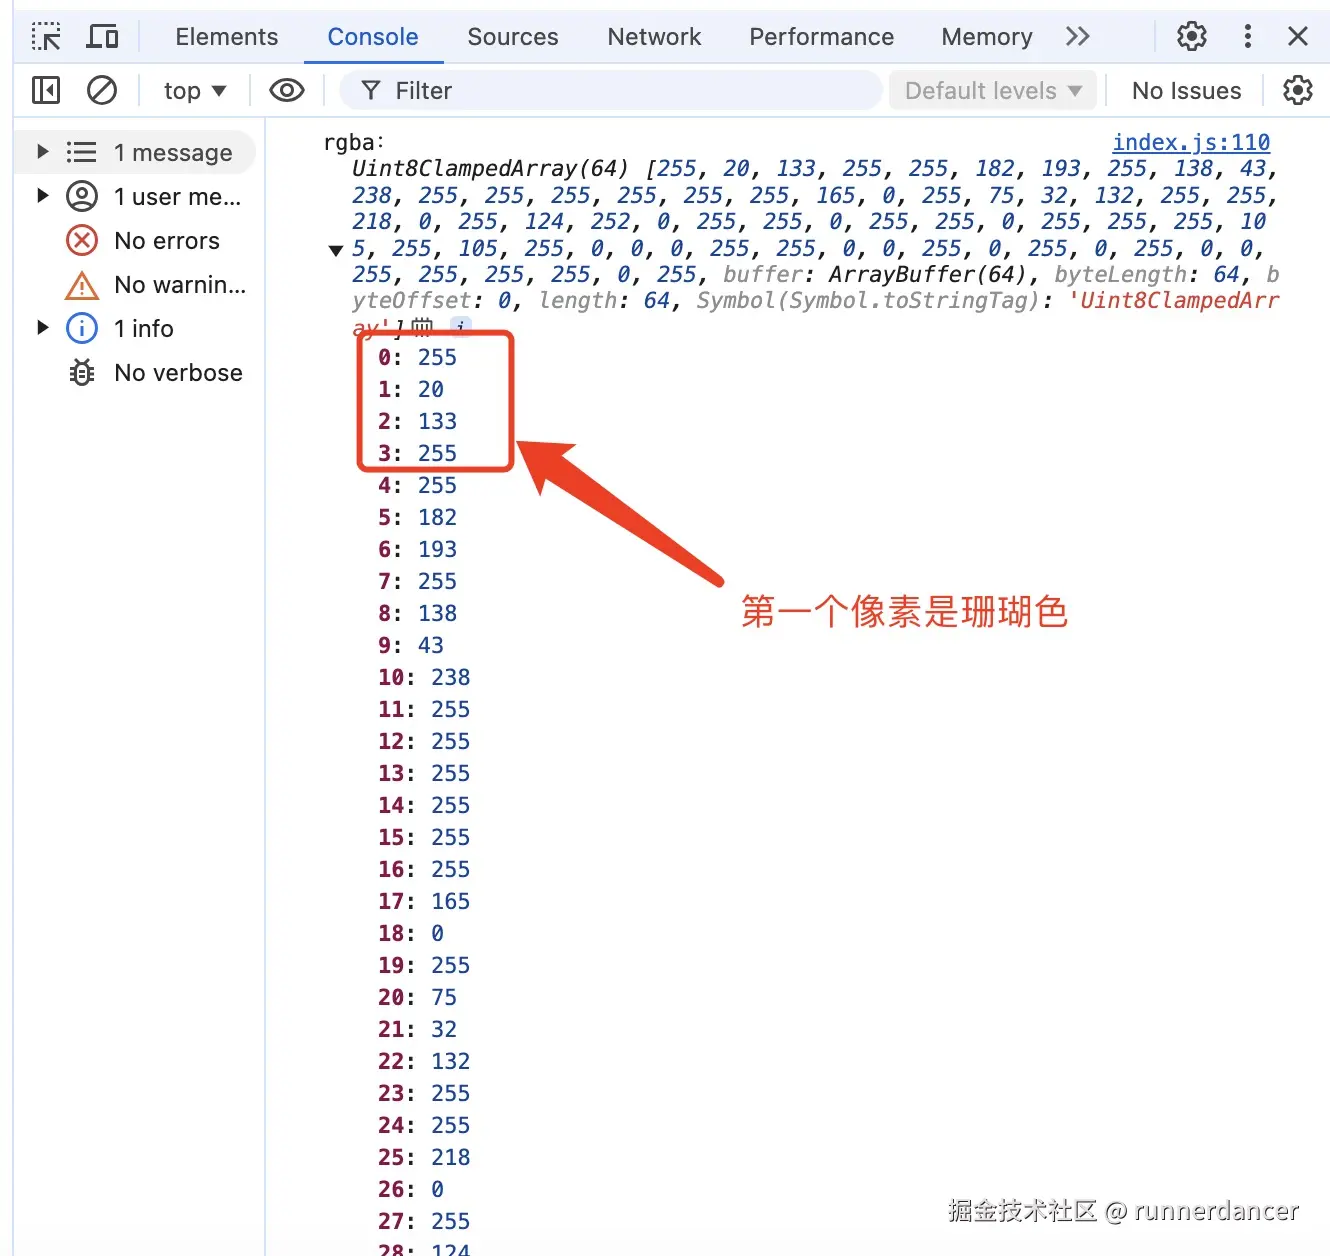The image size is (1330, 1256).
Task: Toggle the live expression eye icon
Action: pyautogui.click(x=287, y=91)
